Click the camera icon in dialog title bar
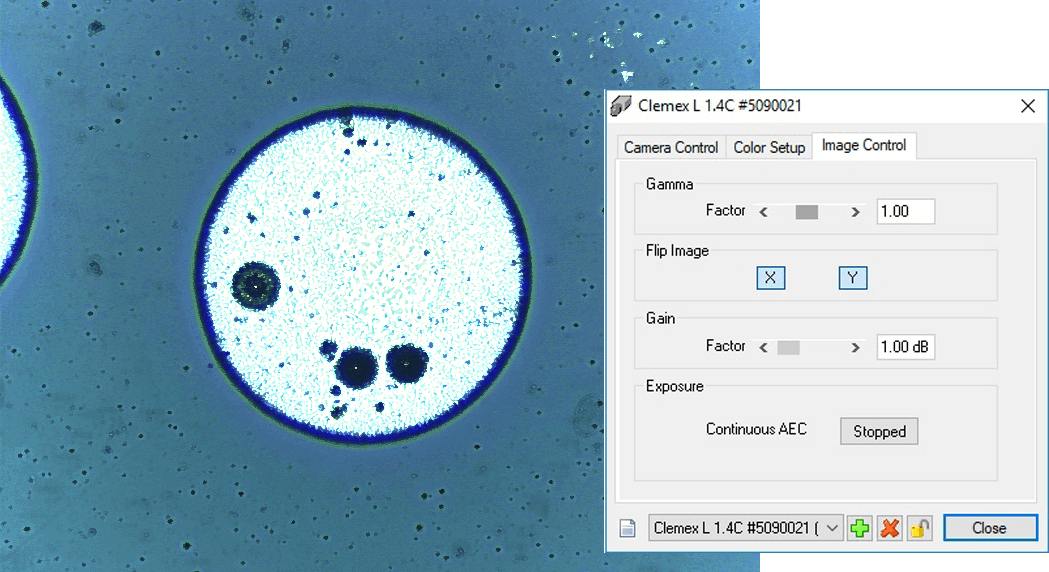 621,106
